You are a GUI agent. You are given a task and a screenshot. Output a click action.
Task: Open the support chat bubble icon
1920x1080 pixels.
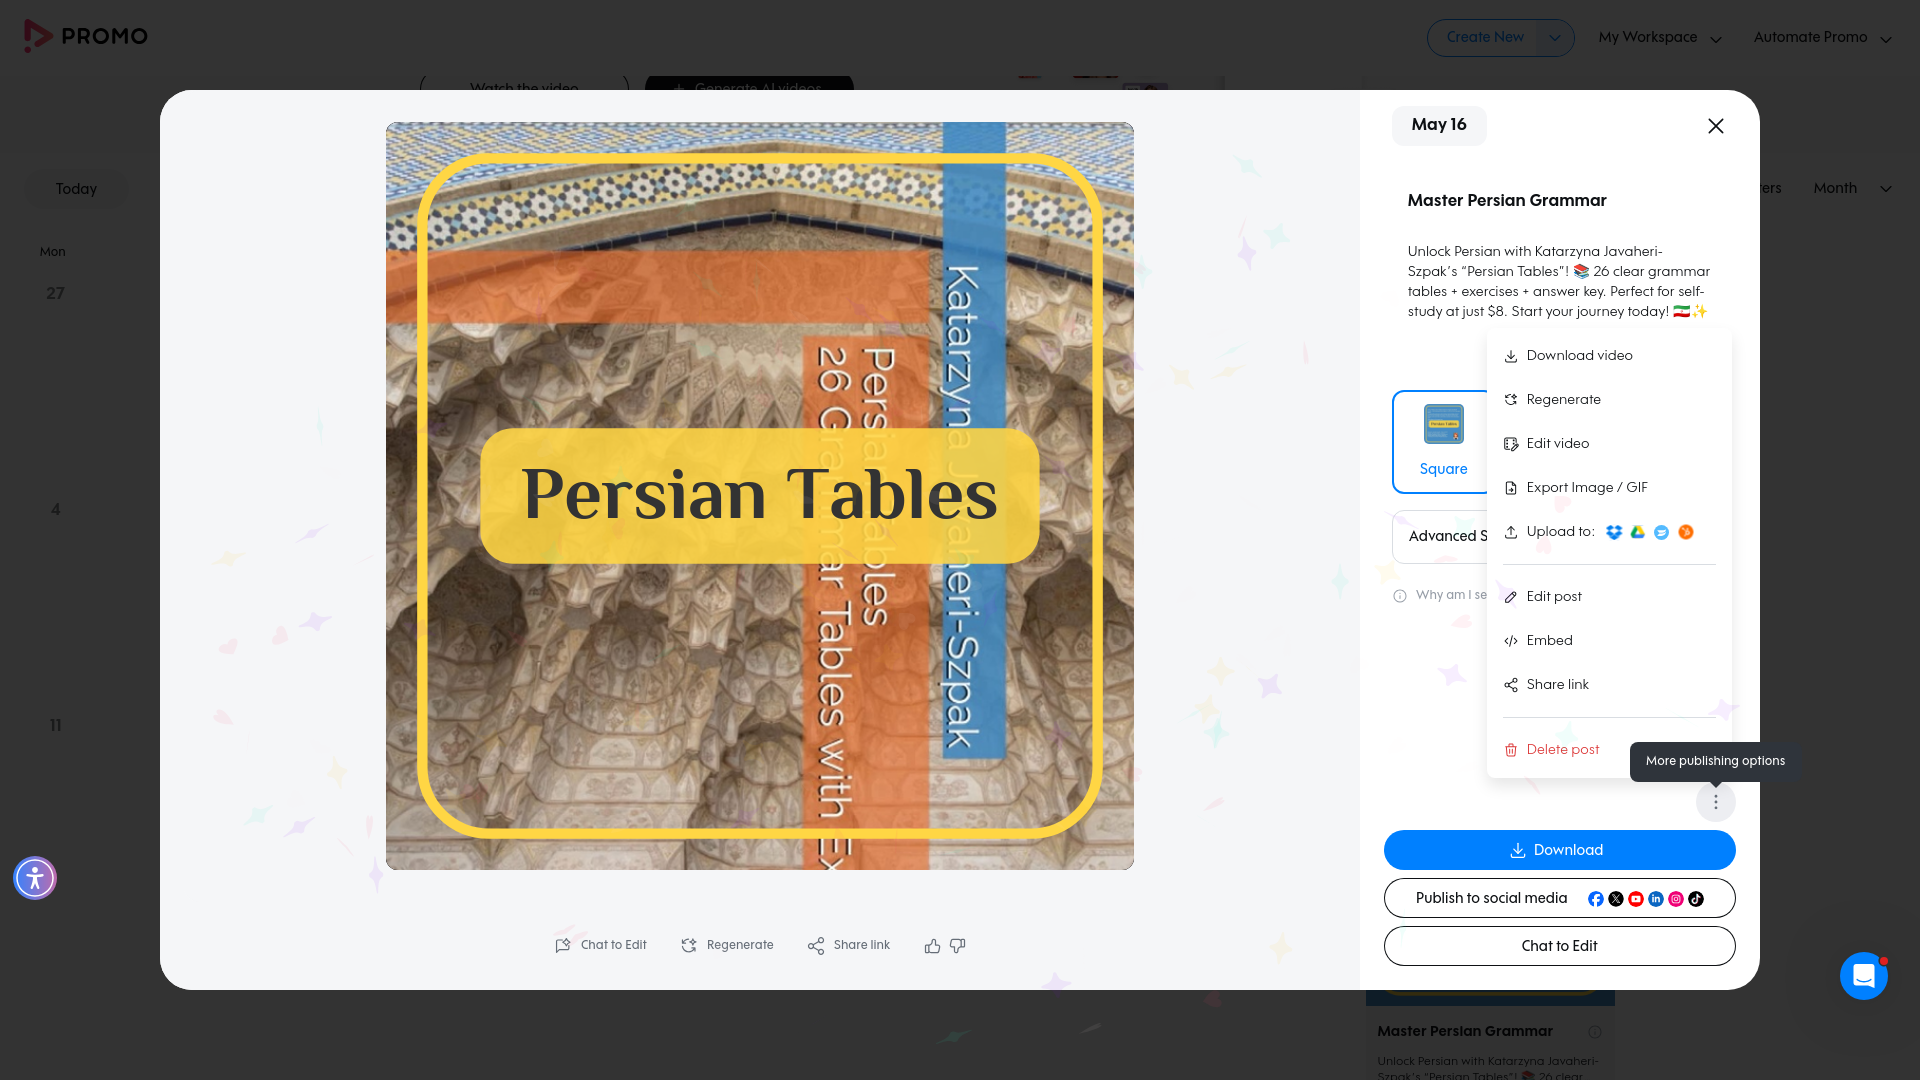click(x=1864, y=976)
